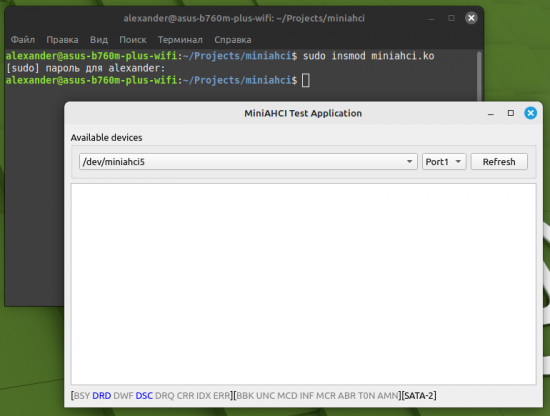Click the AMN error flag
Image resolution: width=550 pixels, height=416 pixels.
click(388, 396)
